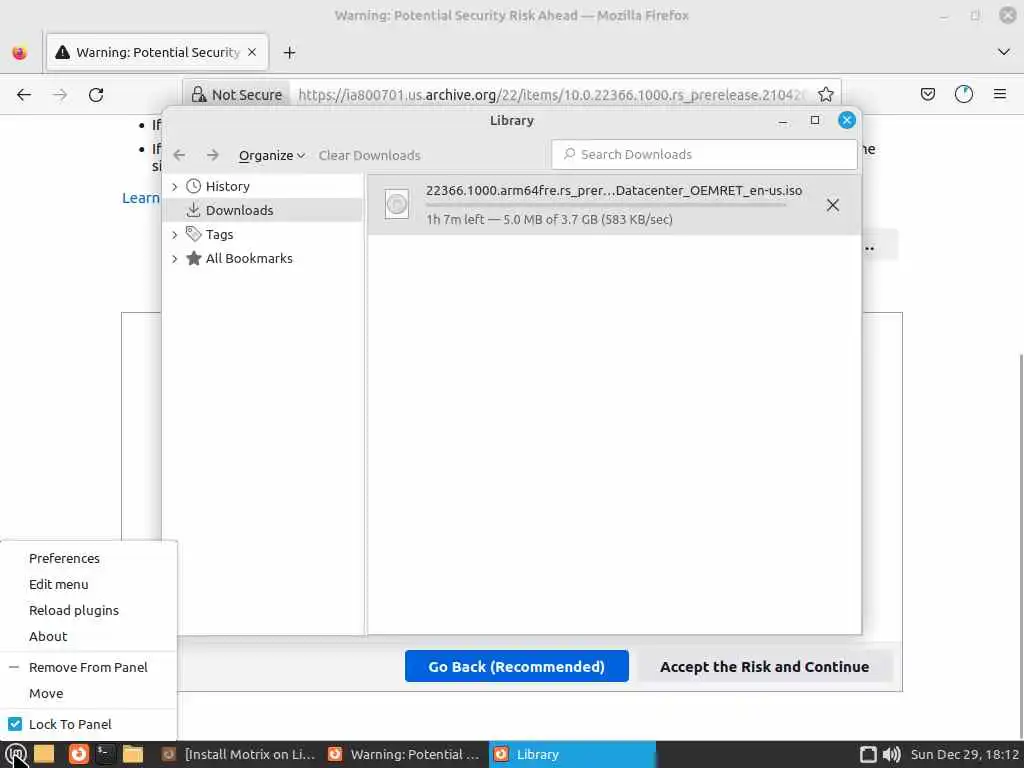Select Tags in Library sidebar
Image resolution: width=1024 pixels, height=768 pixels.
coord(219,234)
